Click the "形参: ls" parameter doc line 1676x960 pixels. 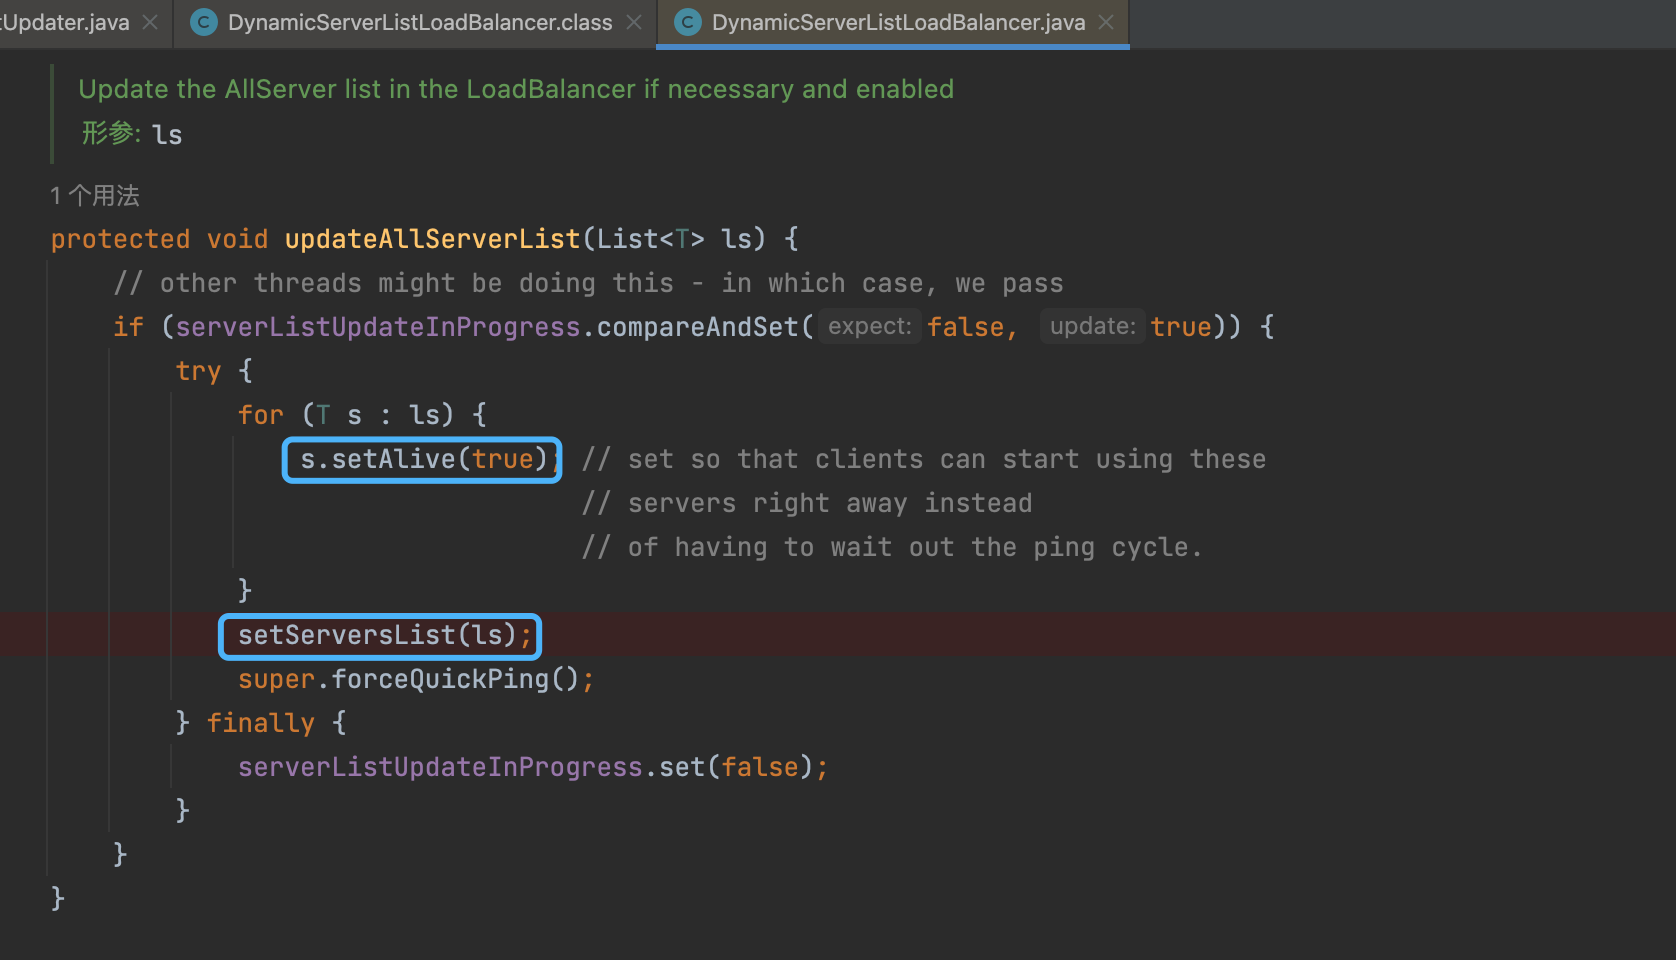pyautogui.click(x=132, y=134)
